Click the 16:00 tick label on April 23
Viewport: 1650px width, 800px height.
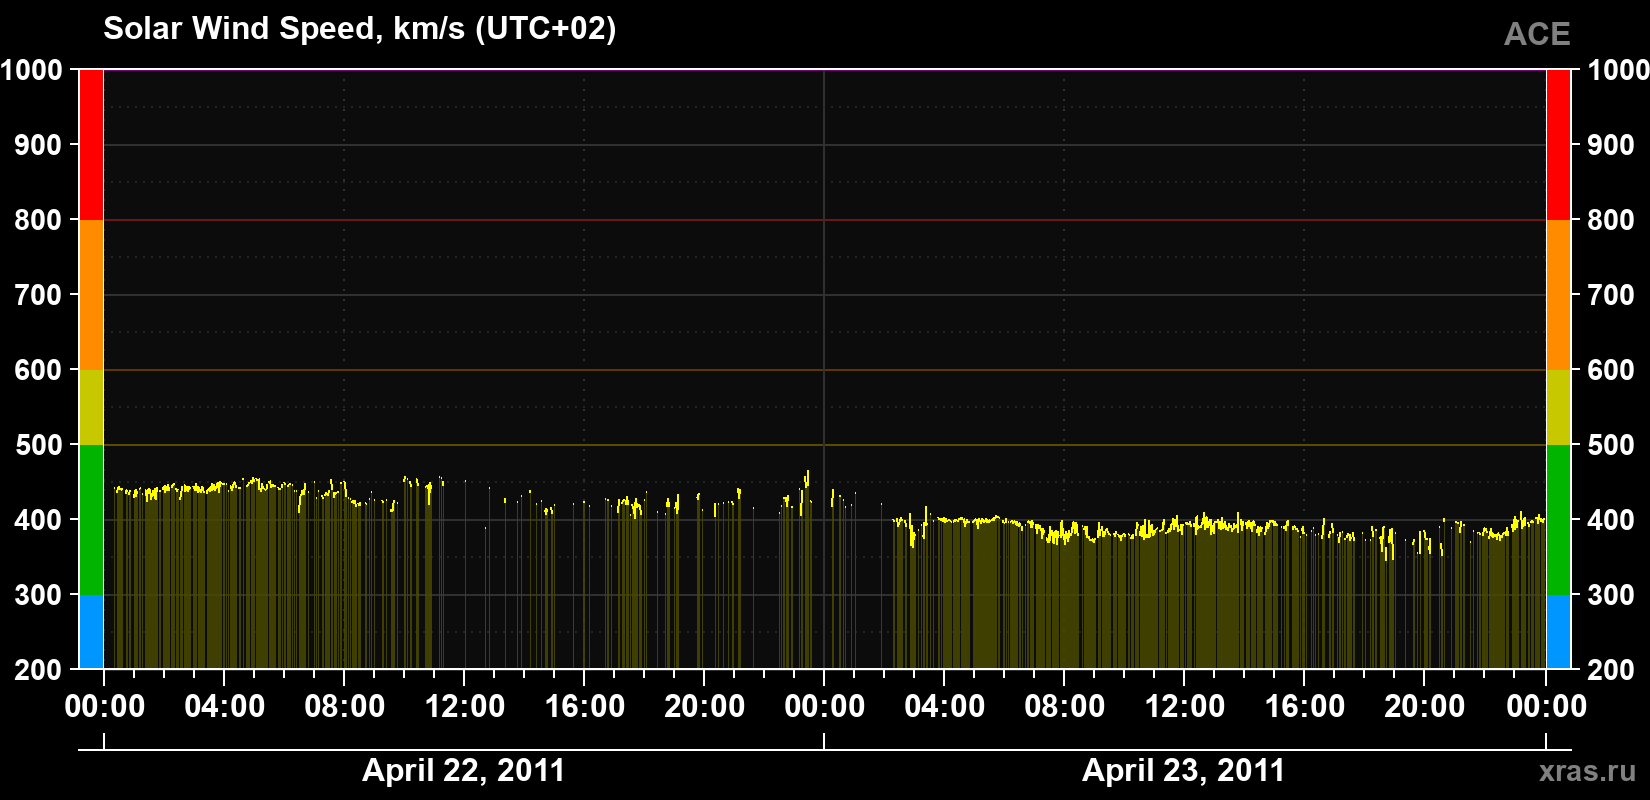[x=1305, y=706]
